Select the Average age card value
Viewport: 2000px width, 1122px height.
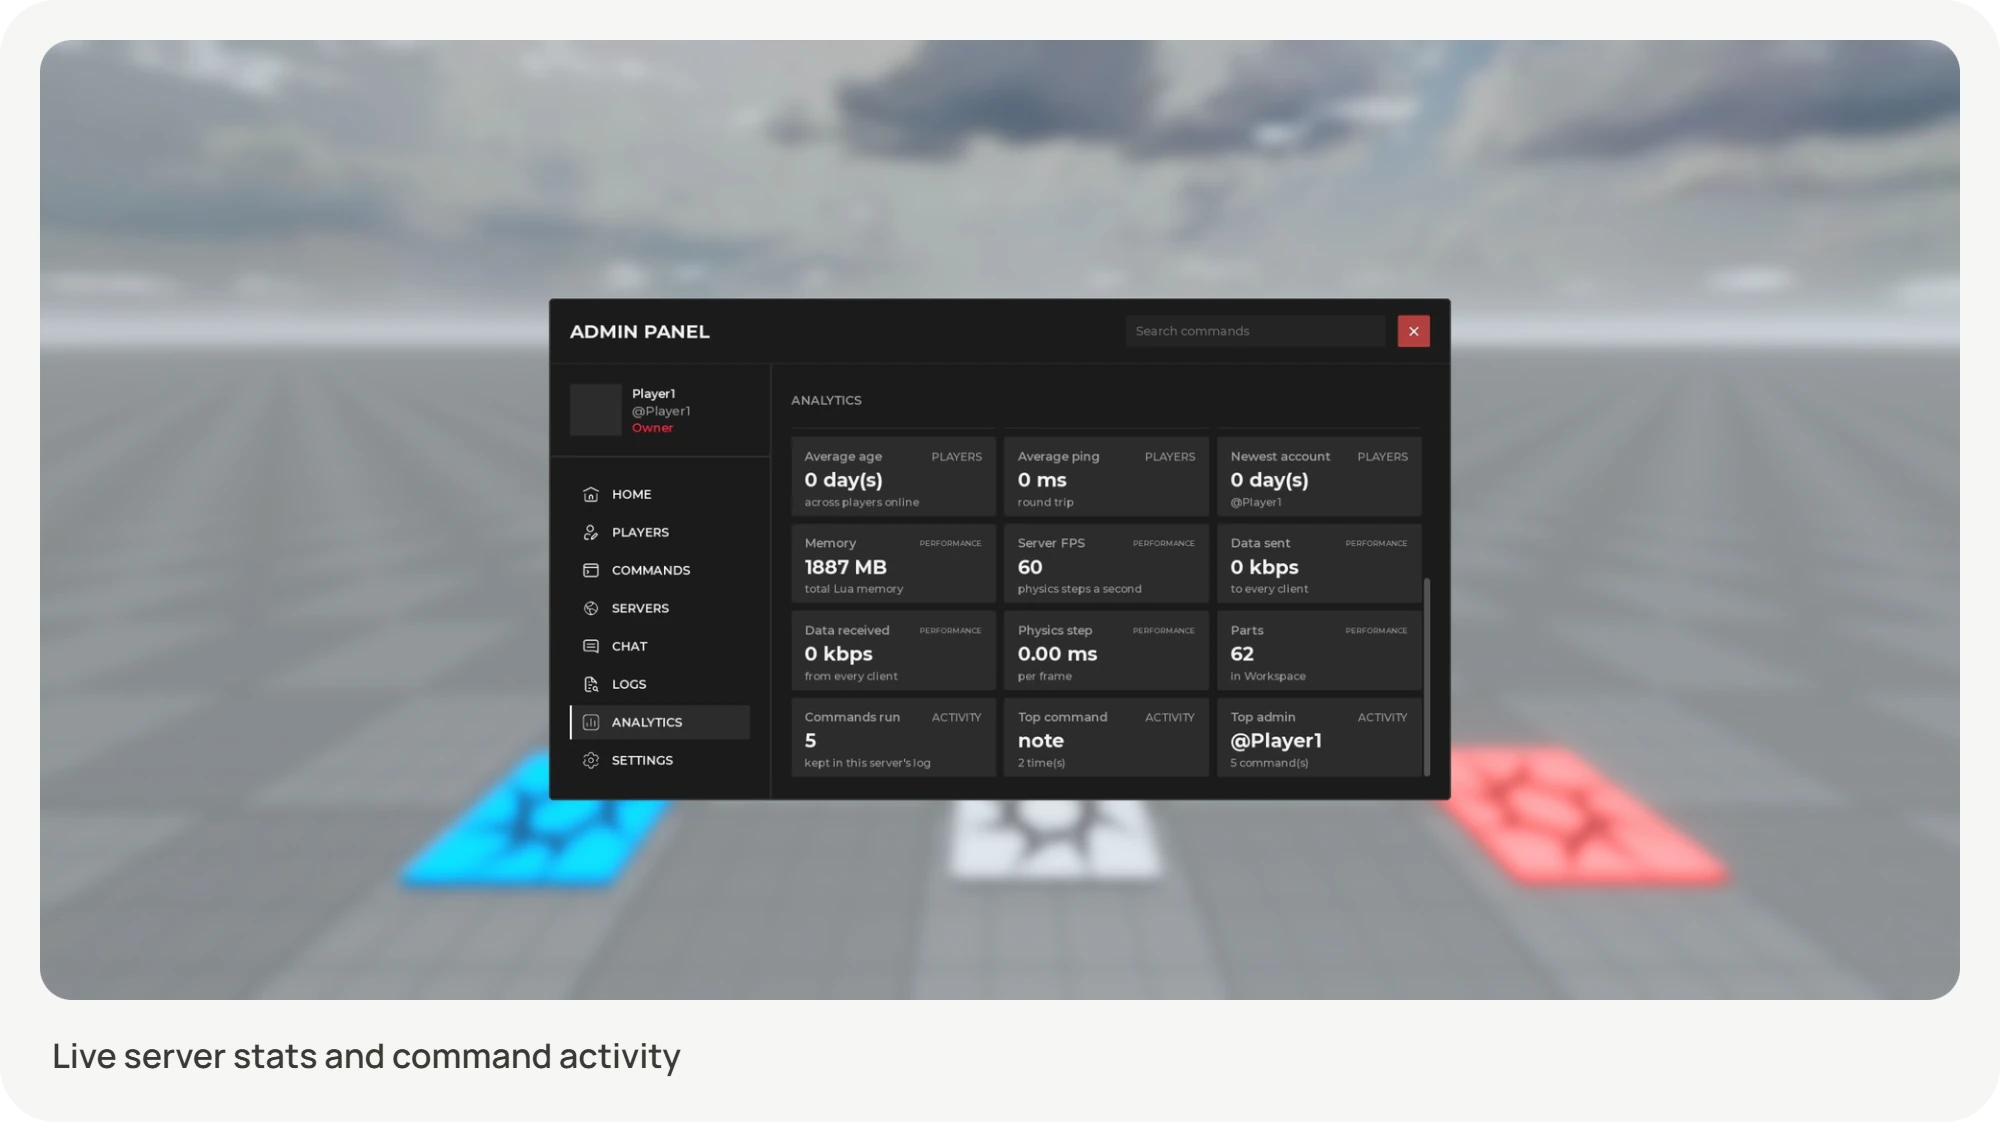point(843,480)
